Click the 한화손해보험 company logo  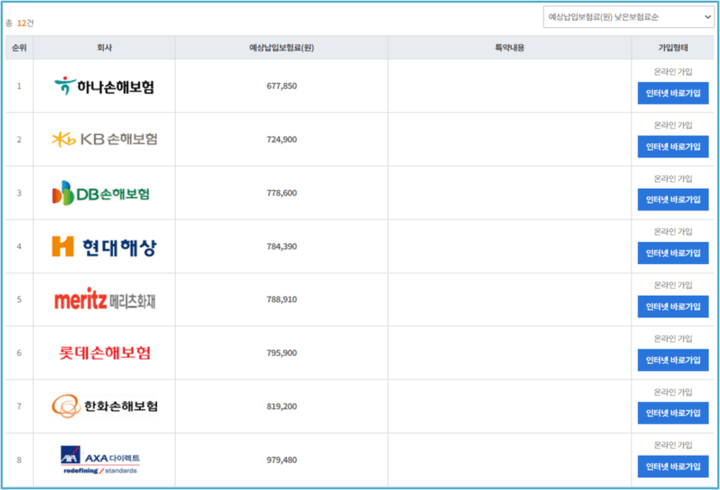click(x=105, y=406)
